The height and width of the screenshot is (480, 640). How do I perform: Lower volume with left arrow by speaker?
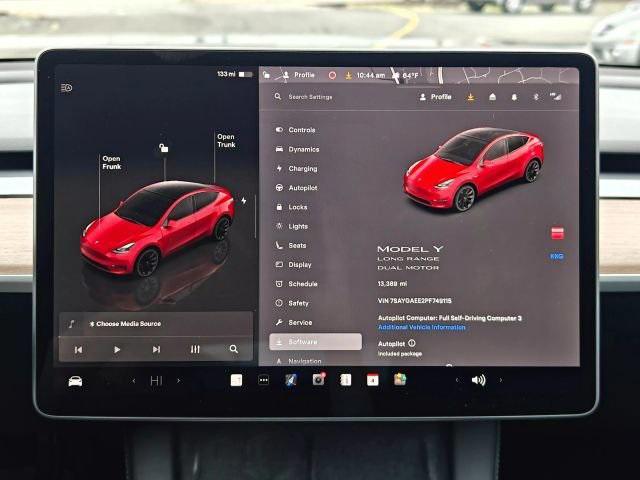pos(456,380)
